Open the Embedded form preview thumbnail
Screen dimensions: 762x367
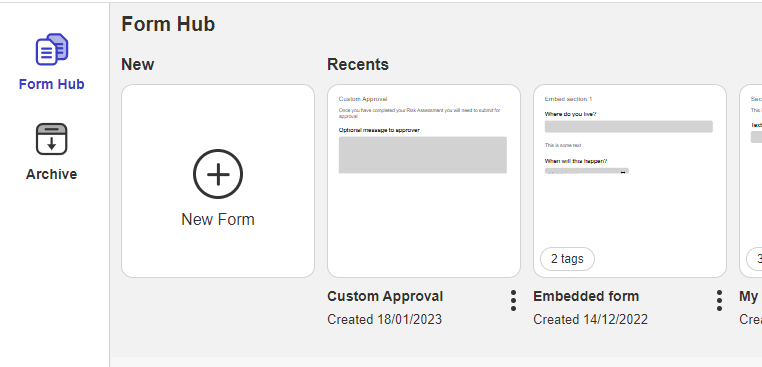coord(630,181)
